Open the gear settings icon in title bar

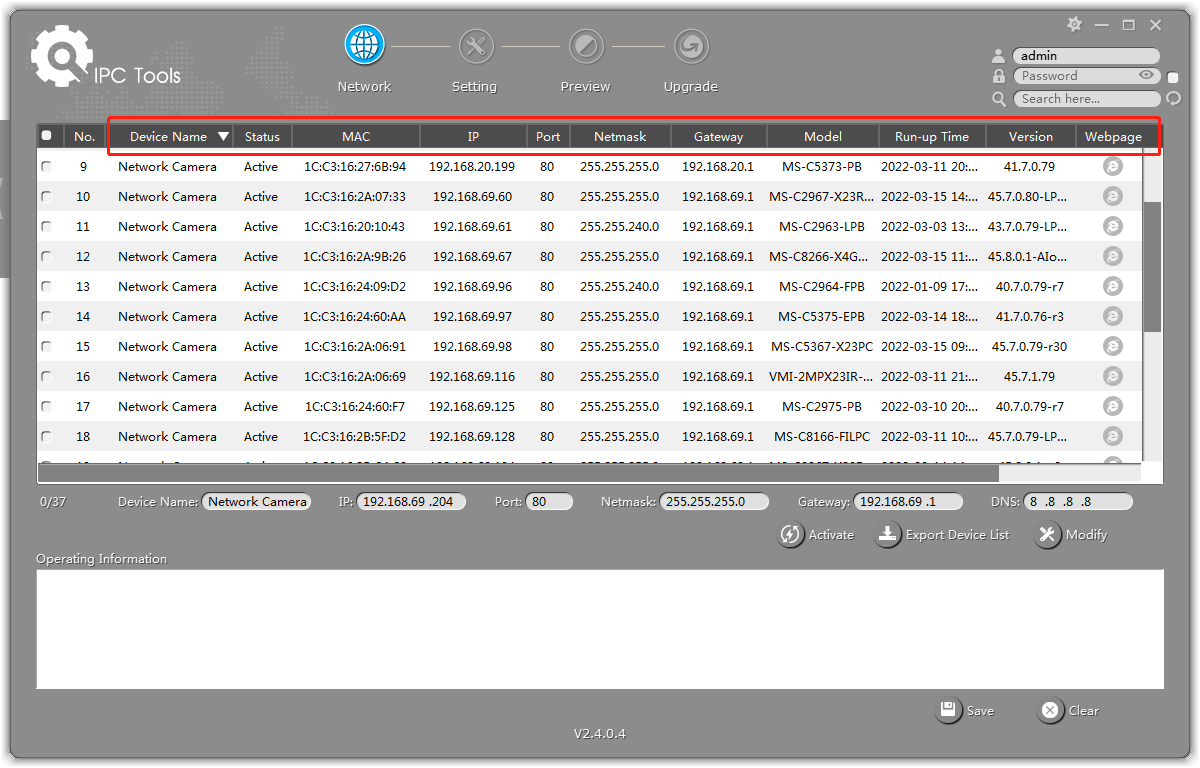[x=1074, y=24]
